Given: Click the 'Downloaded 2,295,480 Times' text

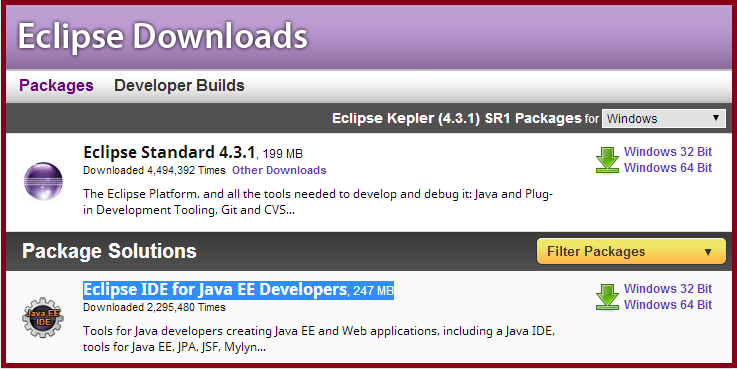Looking at the screenshot, I should 154,307.
